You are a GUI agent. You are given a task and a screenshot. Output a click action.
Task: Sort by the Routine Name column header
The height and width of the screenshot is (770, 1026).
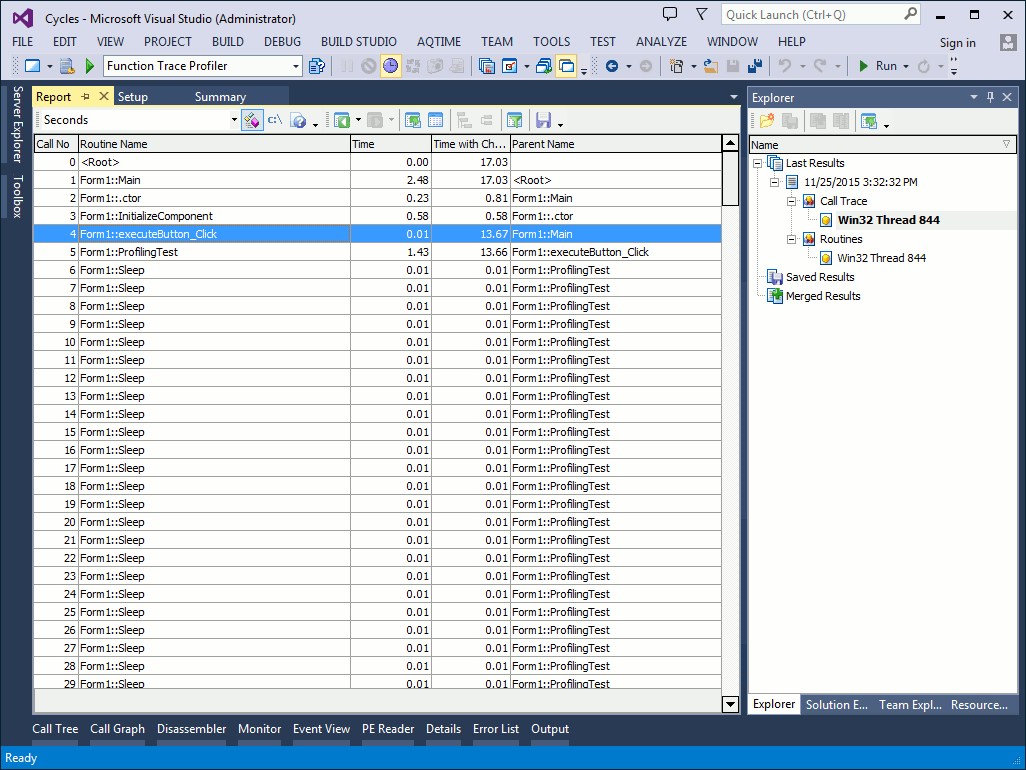pyautogui.click(x=214, y=144)
